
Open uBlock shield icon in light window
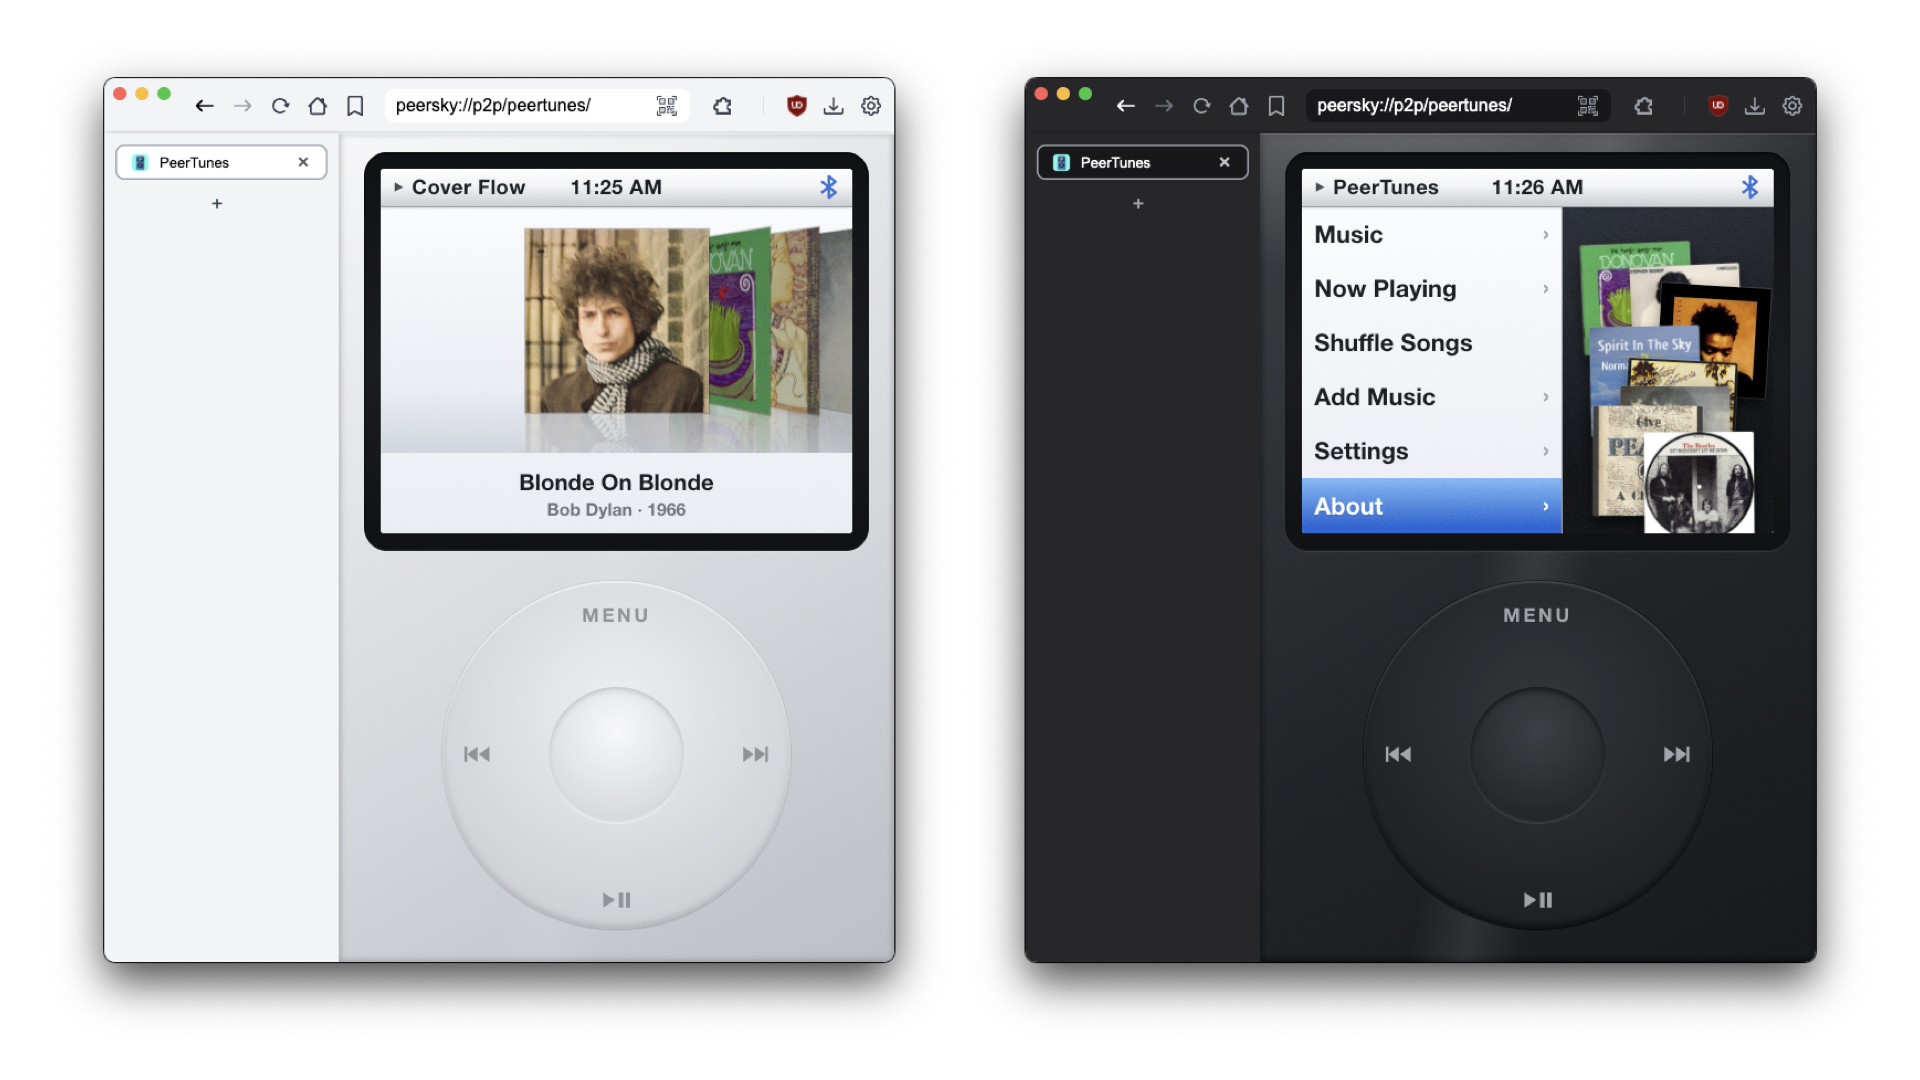[x=797, y=106]
